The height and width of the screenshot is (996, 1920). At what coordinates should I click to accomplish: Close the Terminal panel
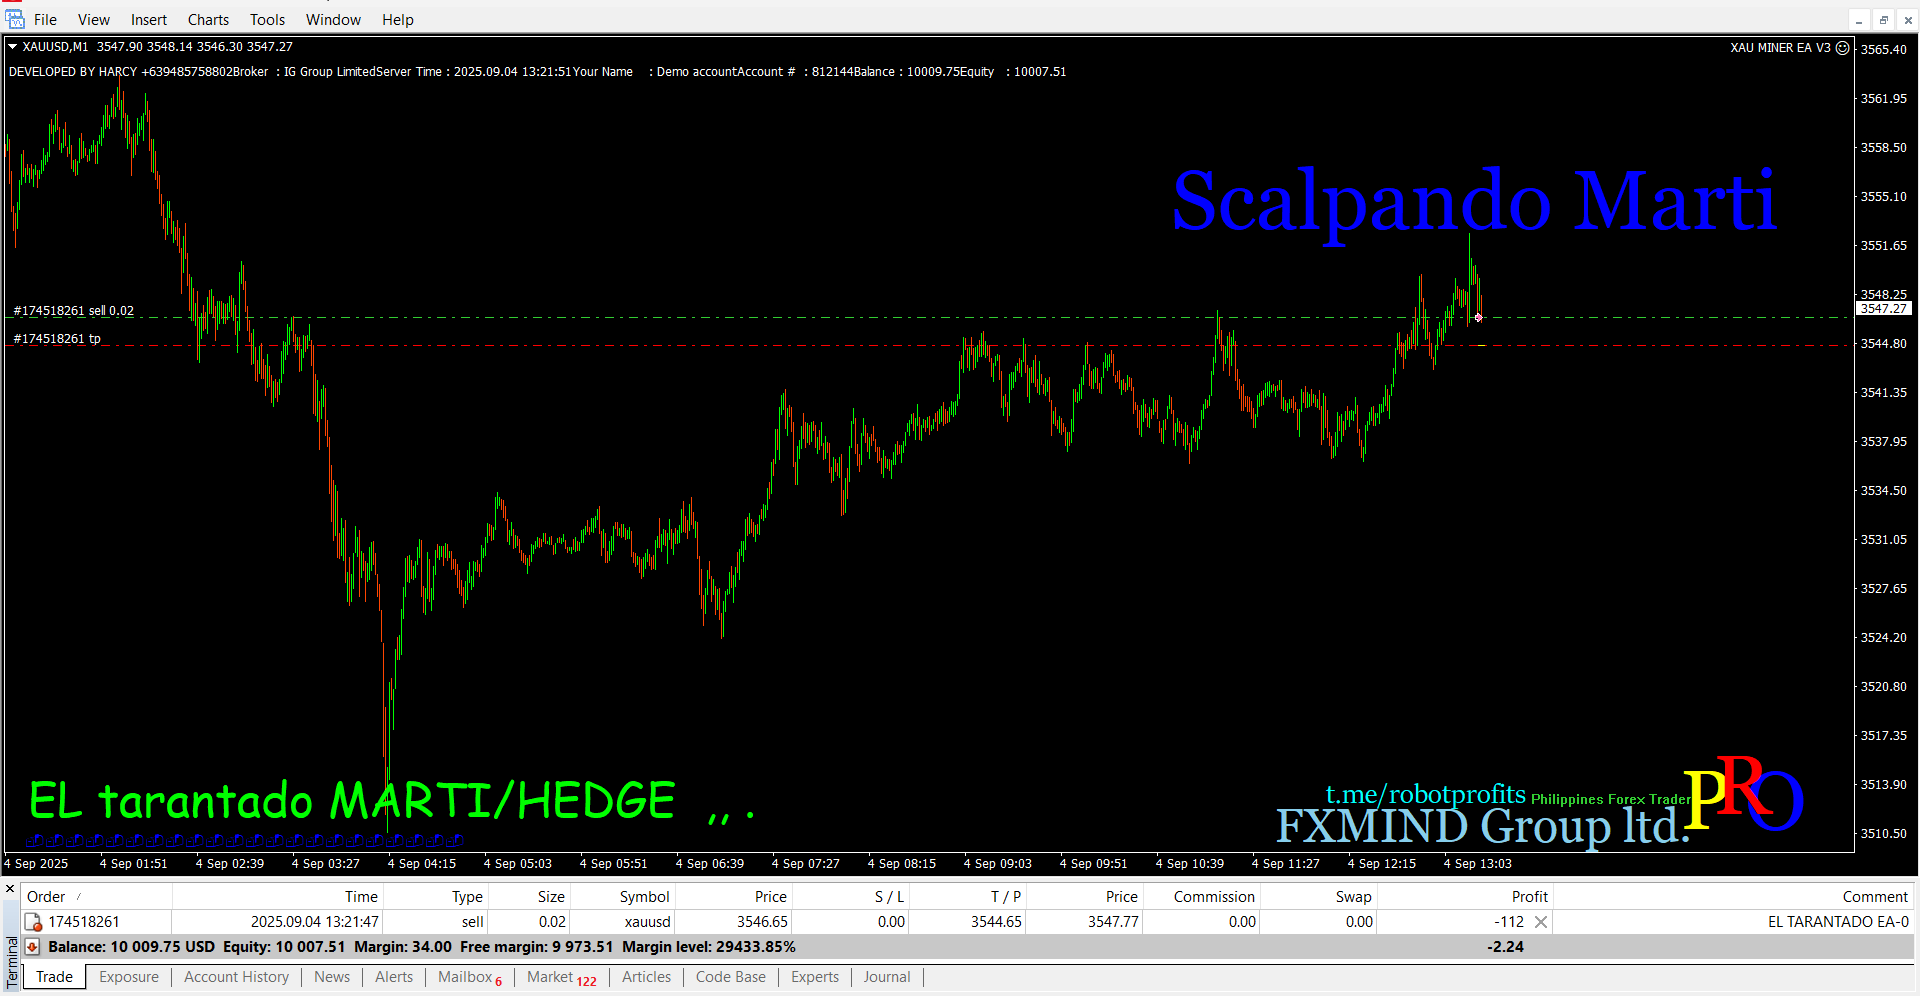[x=10, y=889]
